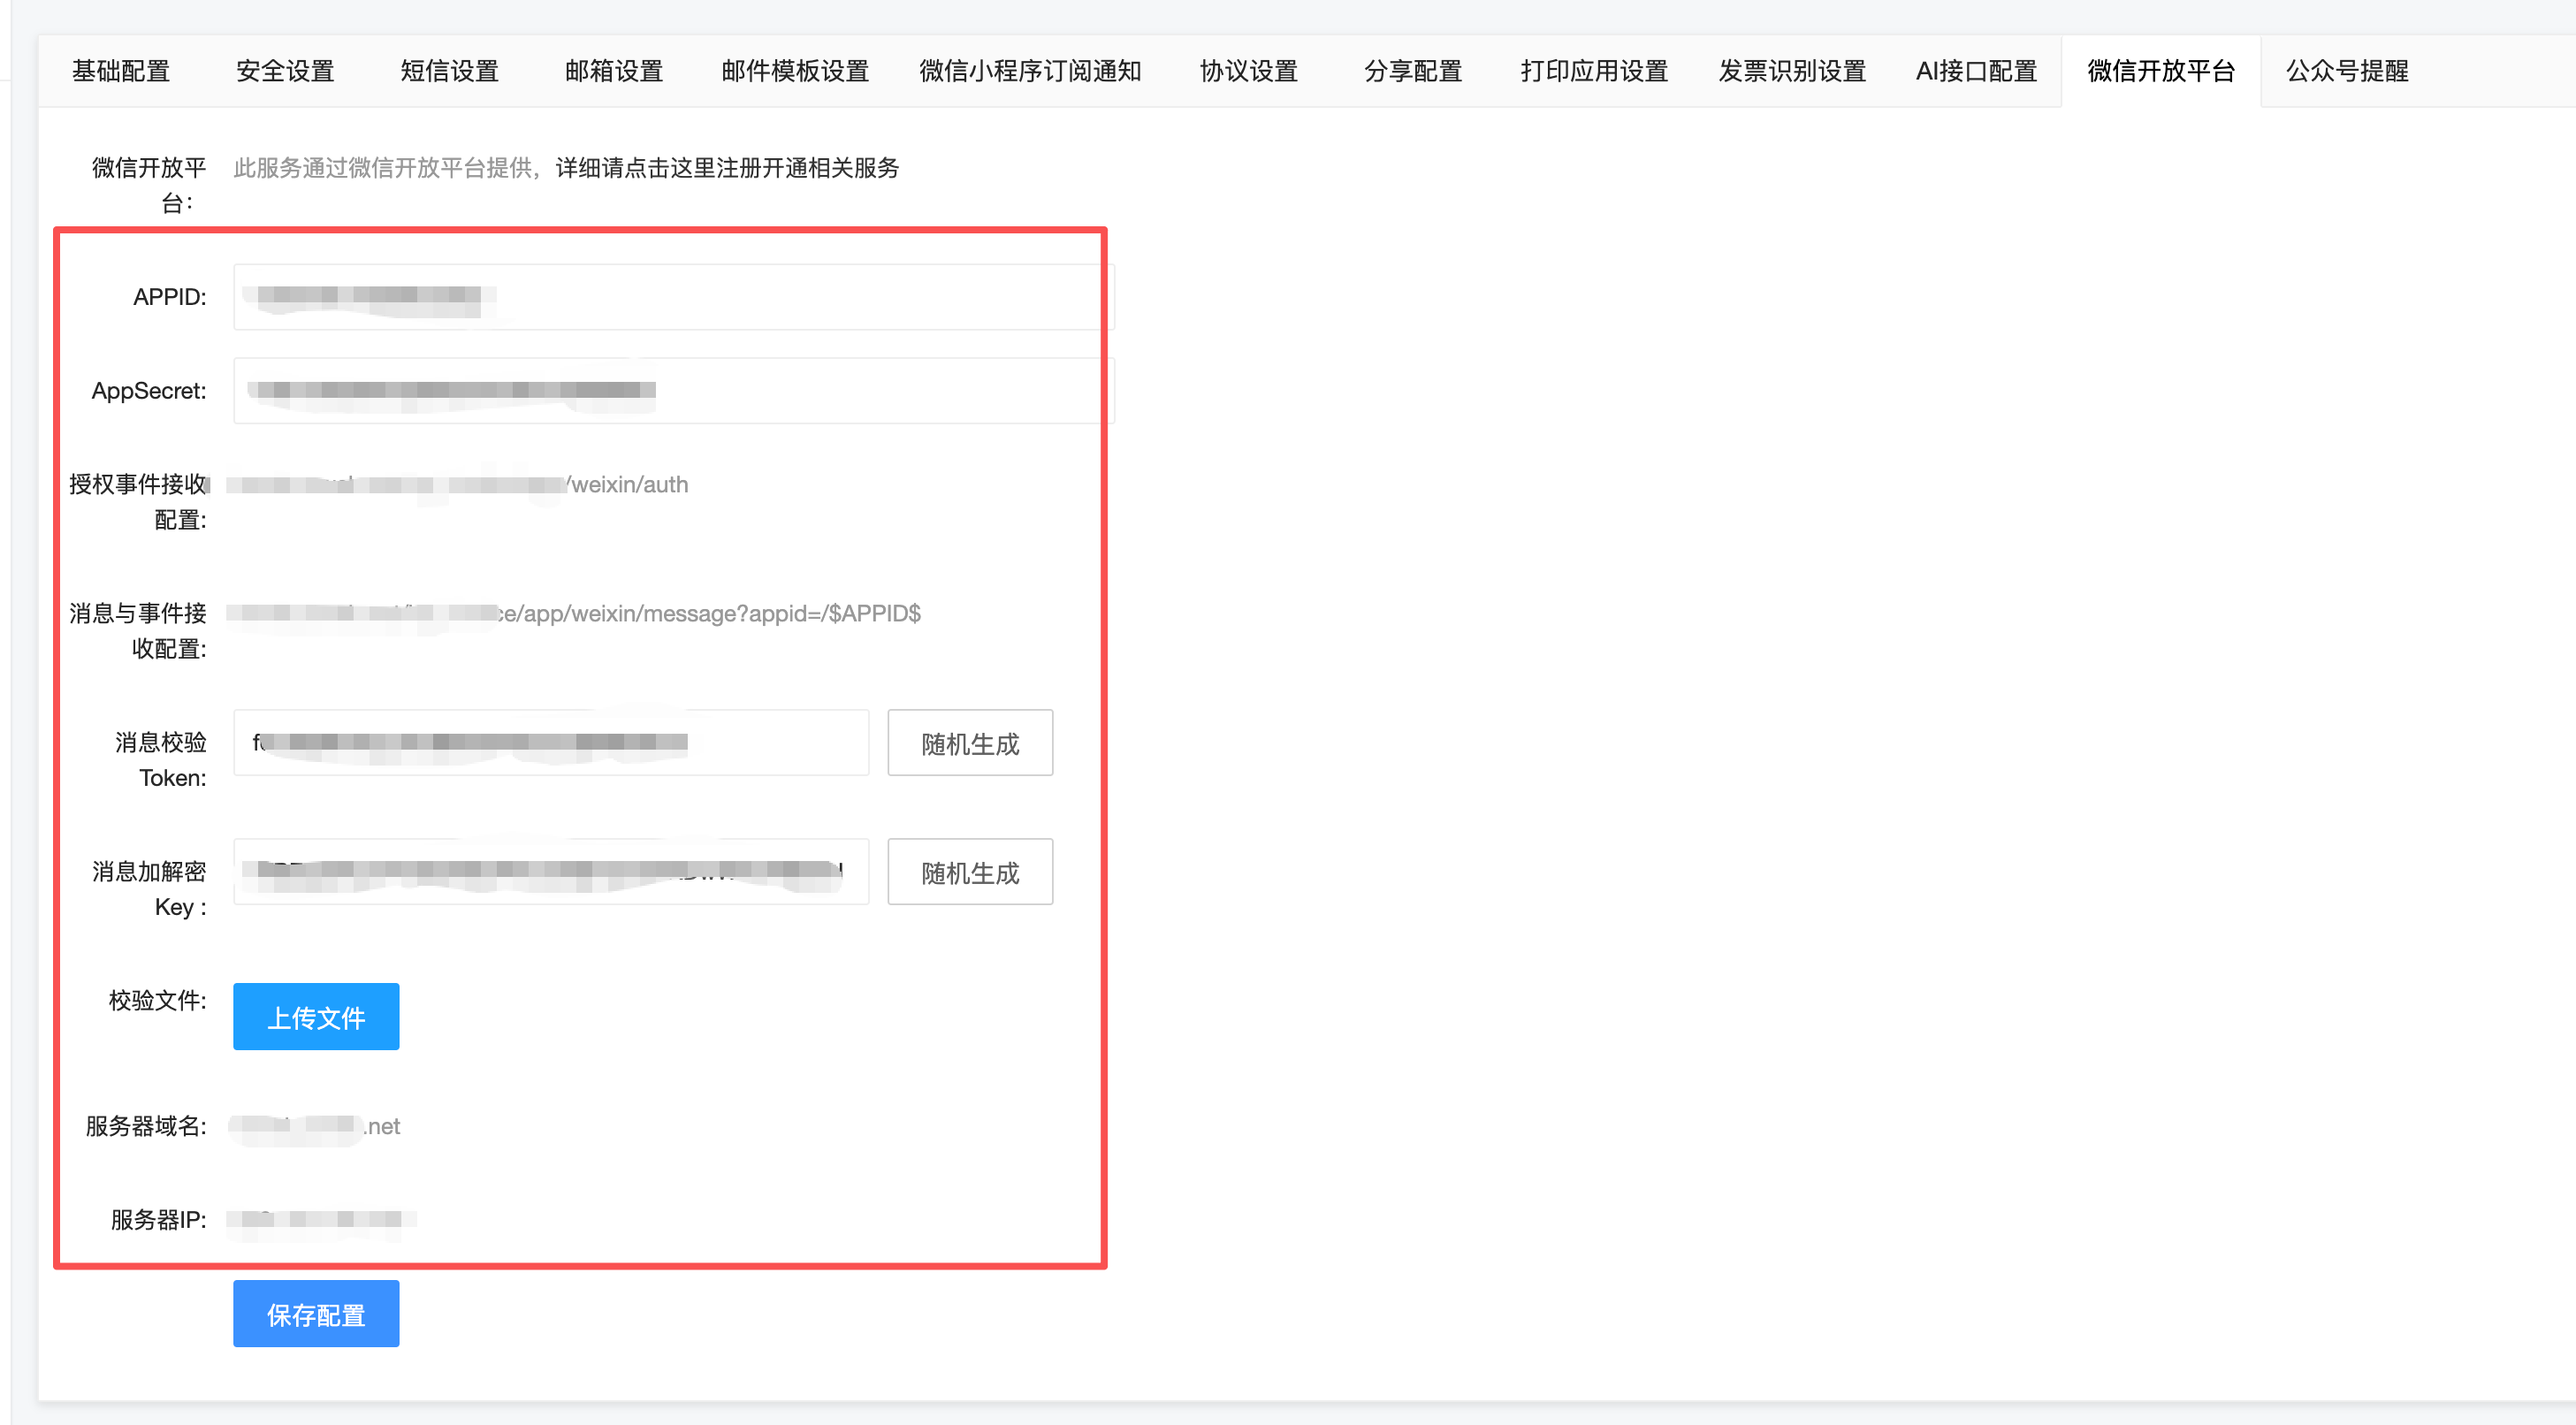Open the 基础配置 tab
Viewport: 2576px width, 1425px height.
click(x=121, y=71)
